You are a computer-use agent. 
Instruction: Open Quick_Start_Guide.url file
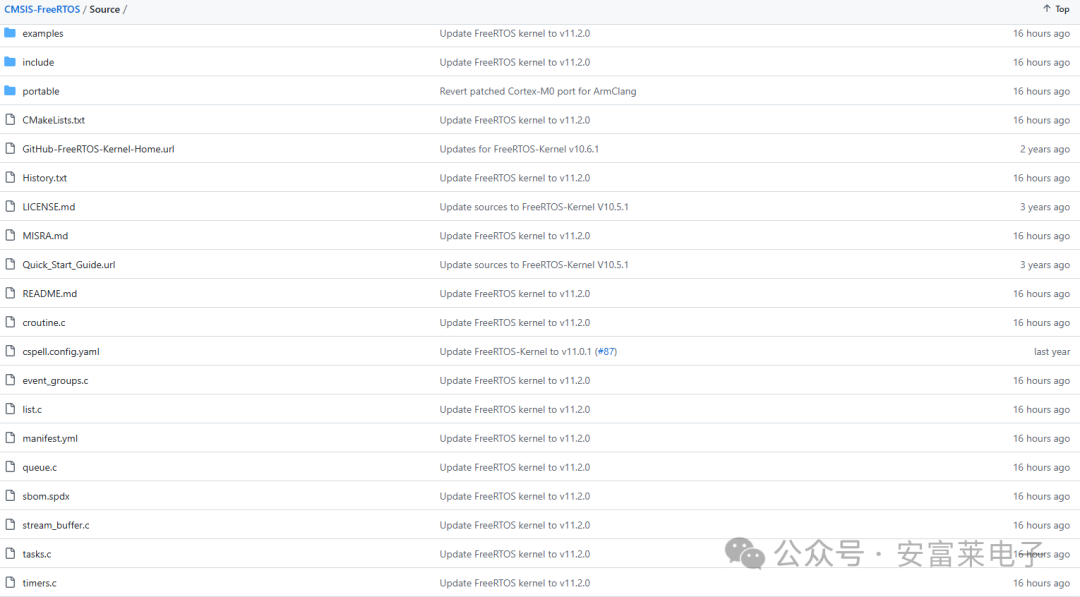(69, 264)
